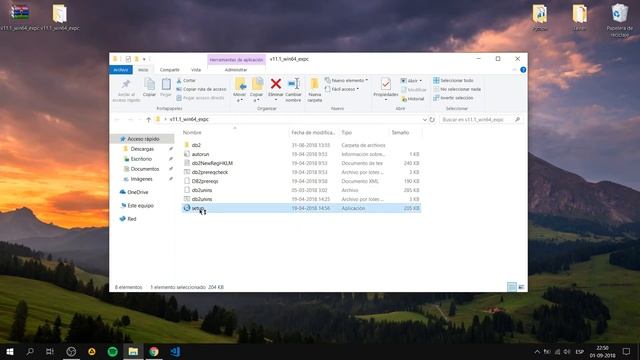Open Task View on the taskbar
This screenshot has width=640, height=360.
pyautogui.click(x=50, y=351)
